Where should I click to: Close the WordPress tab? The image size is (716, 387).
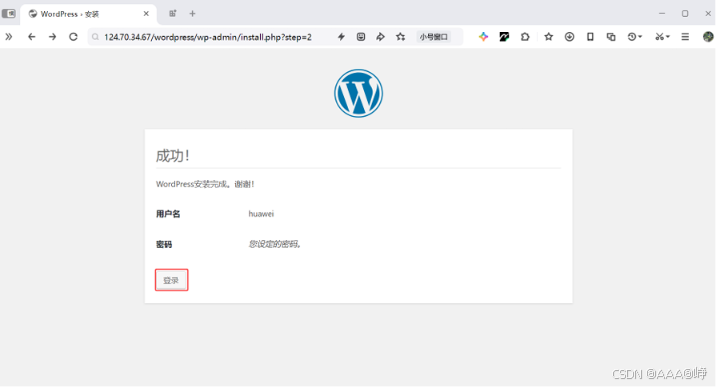(x=146, y=14)
